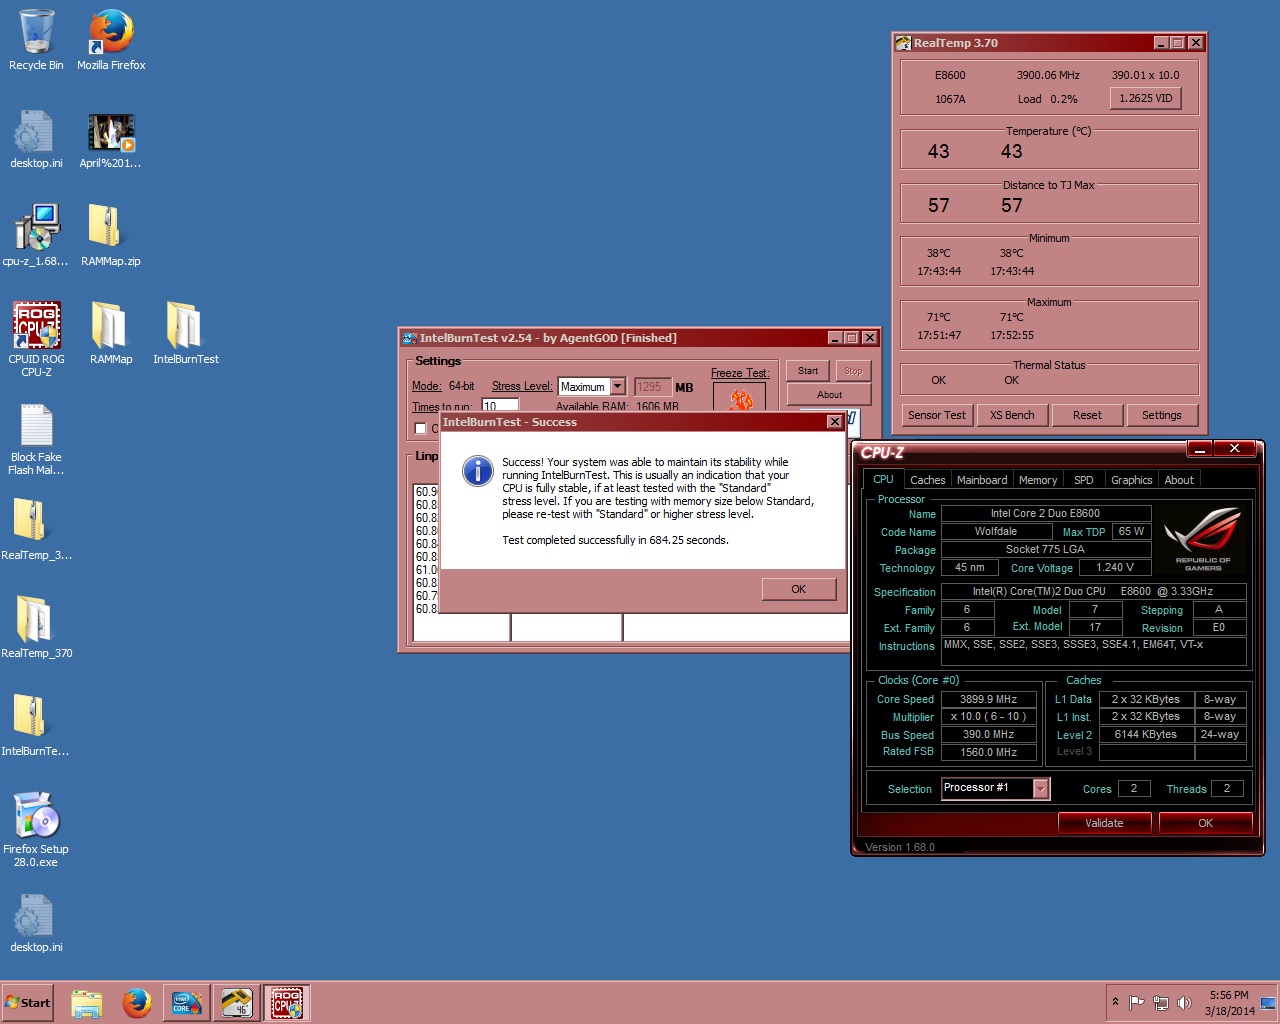Click the Level 2 cache value 6144 KBytes
This screenshot has height=1024, width=1280.
coord(1146,734)
